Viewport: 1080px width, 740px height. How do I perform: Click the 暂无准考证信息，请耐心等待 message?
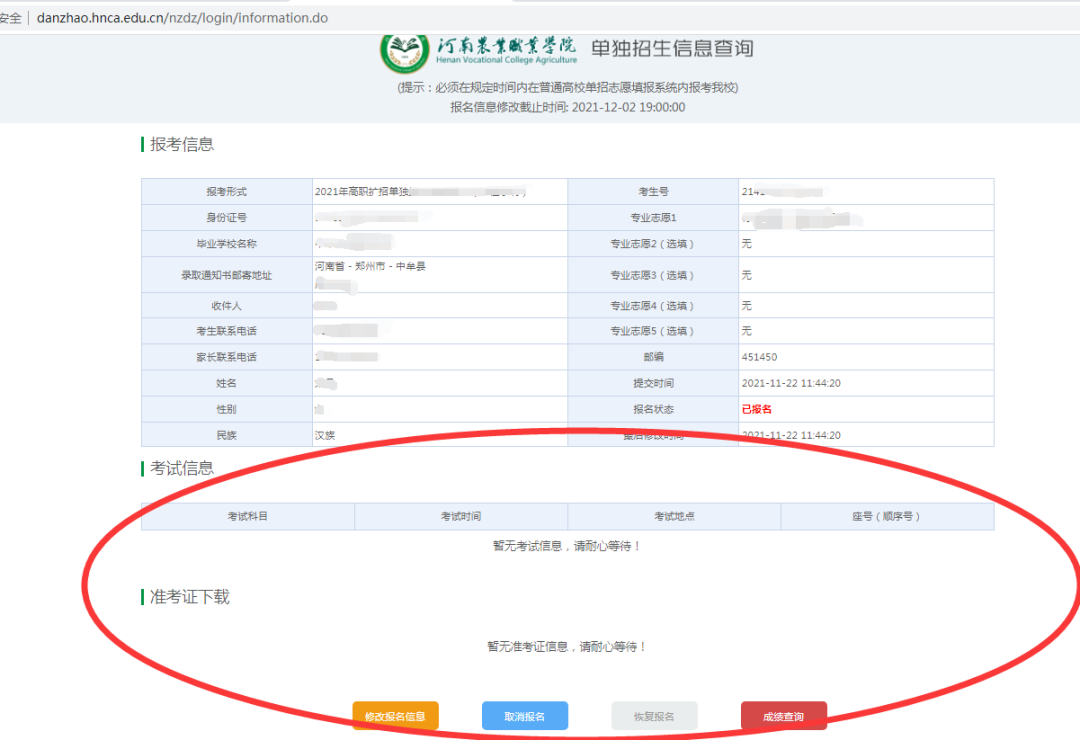tap(568, 646)
